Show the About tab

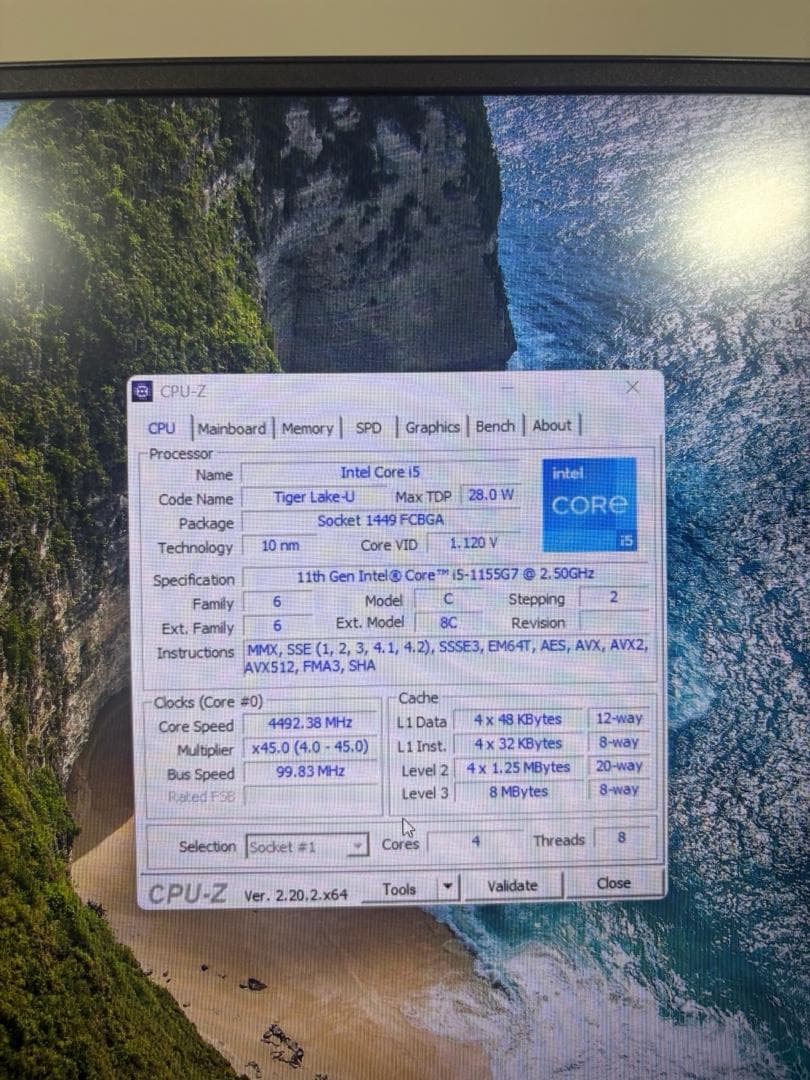click(x=552, y=426)
